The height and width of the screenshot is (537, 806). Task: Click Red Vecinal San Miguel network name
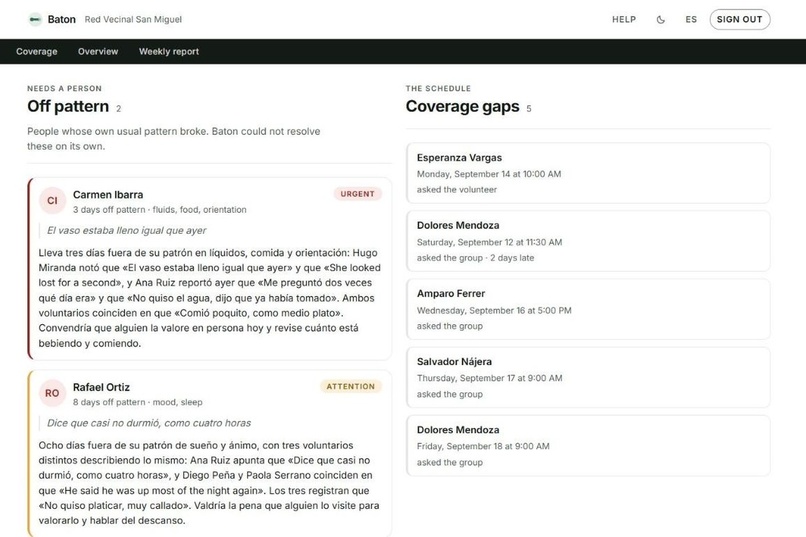[133, 20]
